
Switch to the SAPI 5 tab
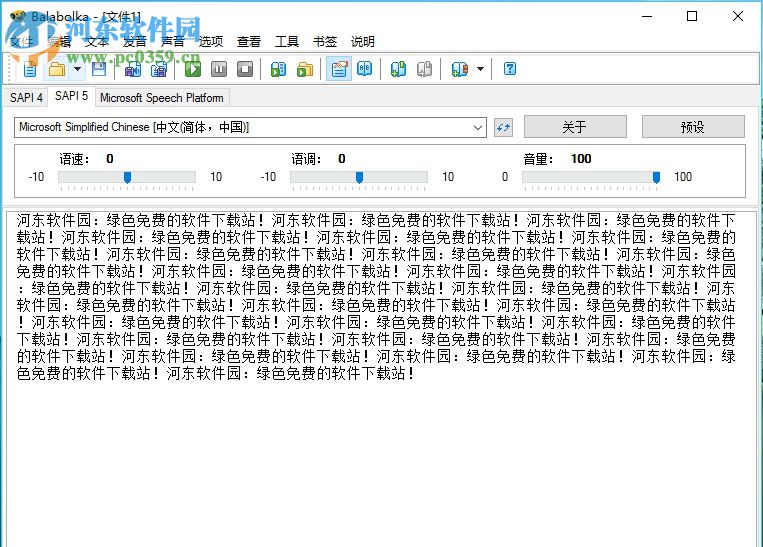point(72,96)
